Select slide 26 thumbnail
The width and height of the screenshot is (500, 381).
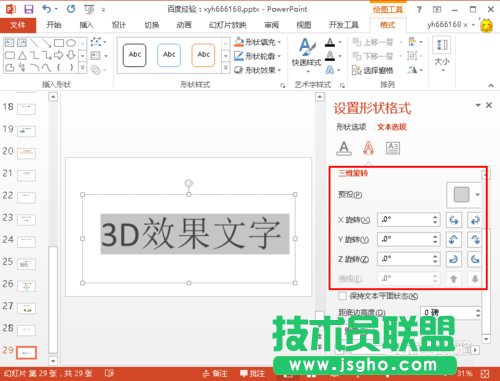pyautogui.click(x=26, y=286)
